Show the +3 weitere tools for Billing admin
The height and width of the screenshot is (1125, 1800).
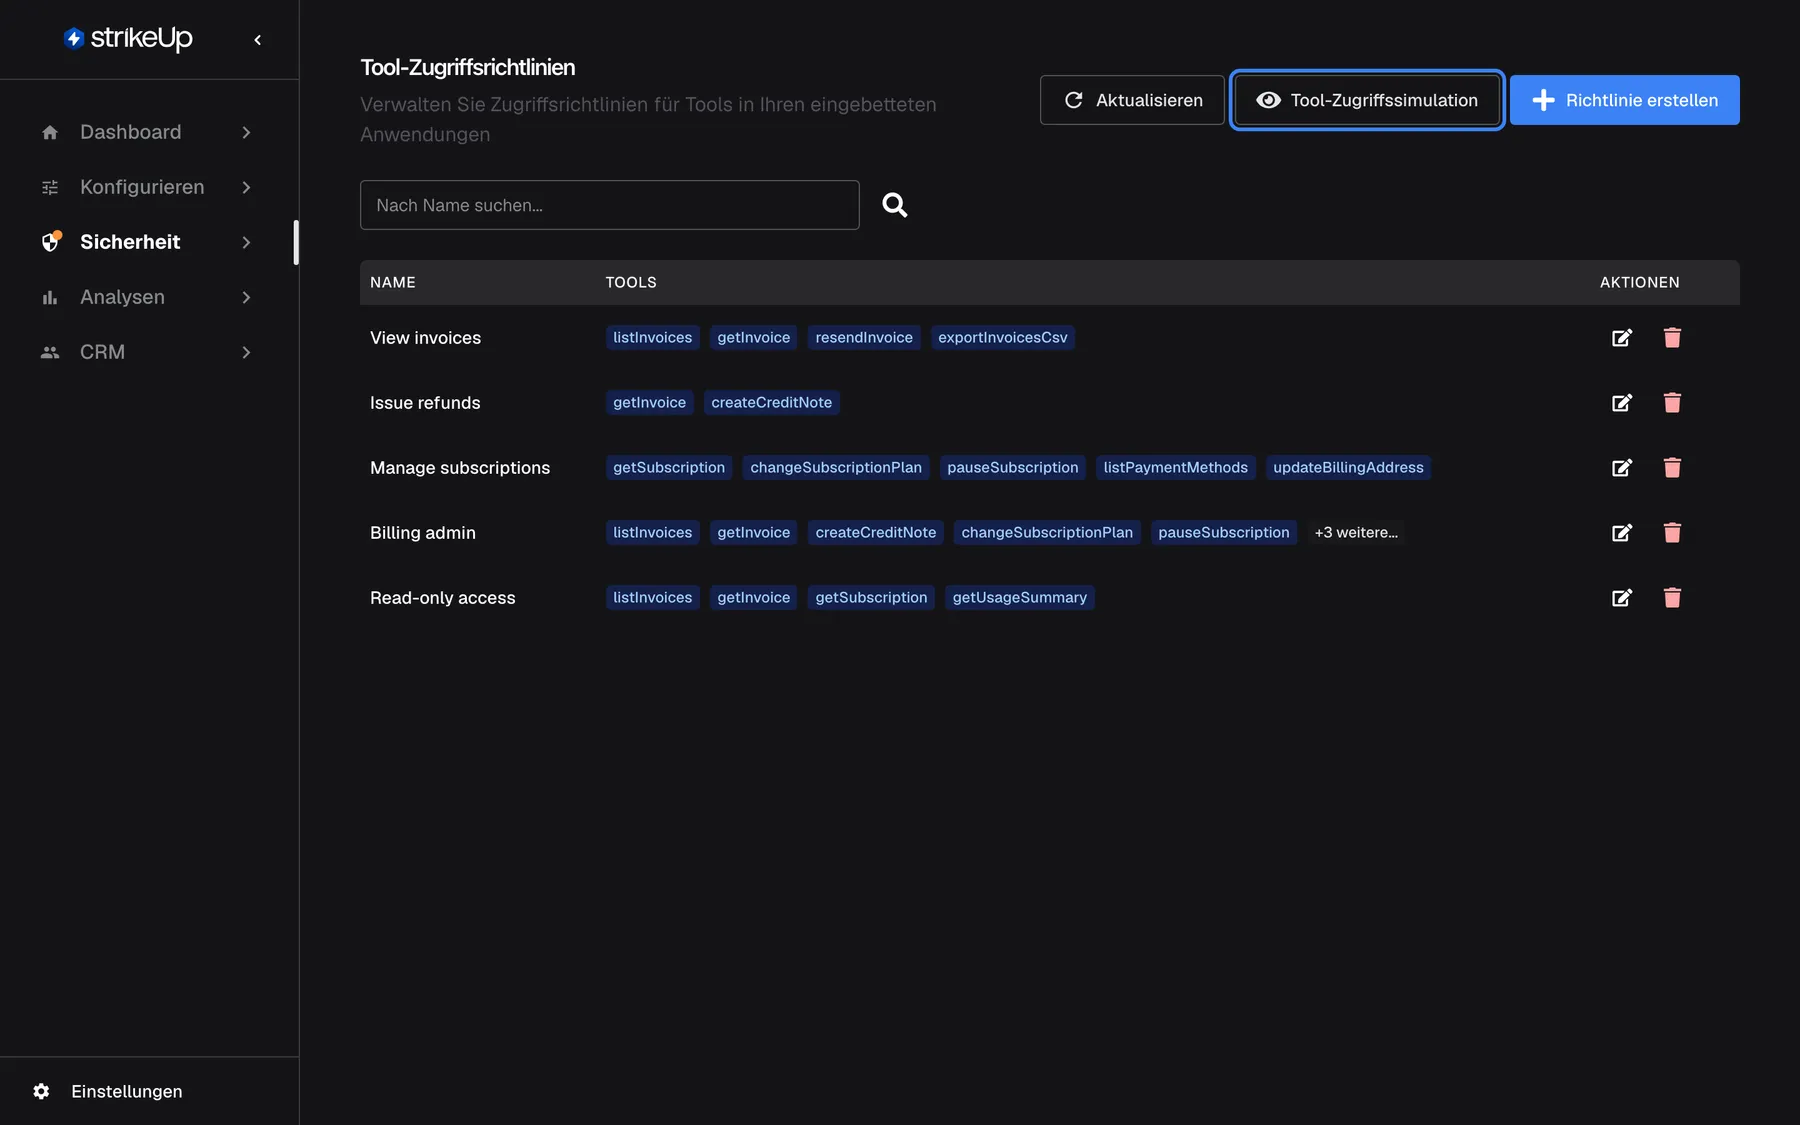click(x=1356, y=533)
